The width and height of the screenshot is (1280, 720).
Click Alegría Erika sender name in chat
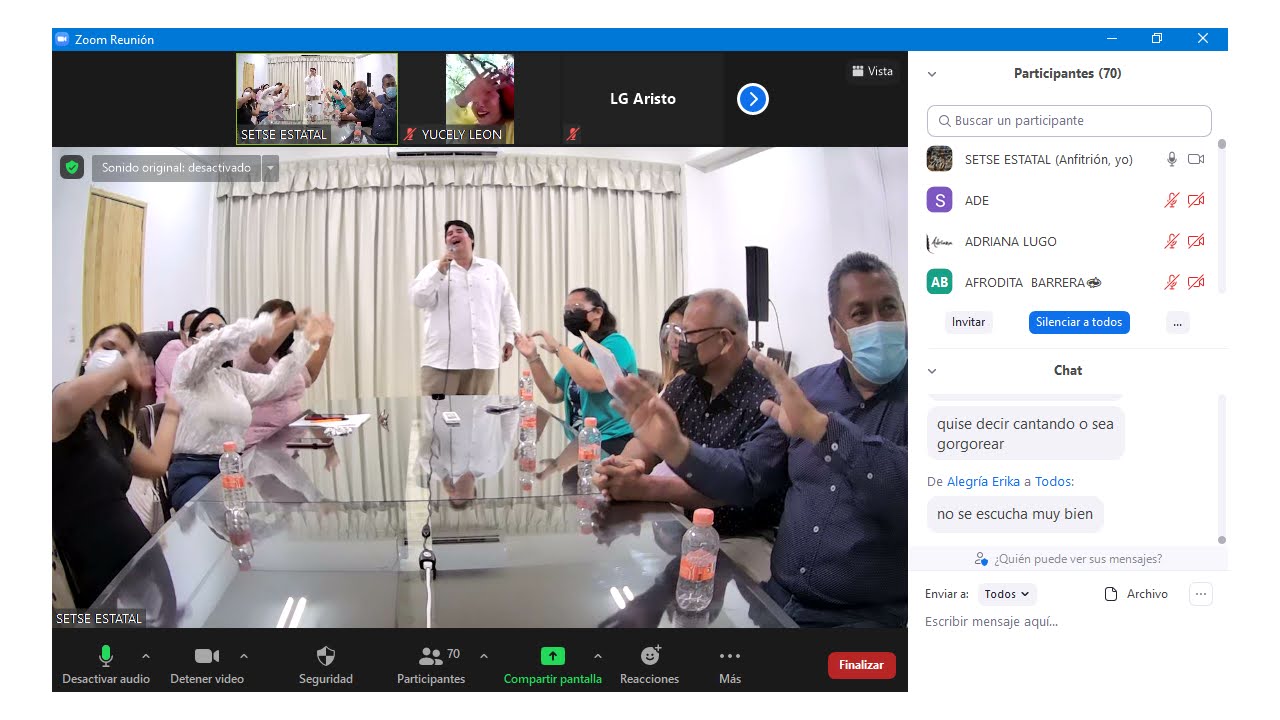(983, 481)
